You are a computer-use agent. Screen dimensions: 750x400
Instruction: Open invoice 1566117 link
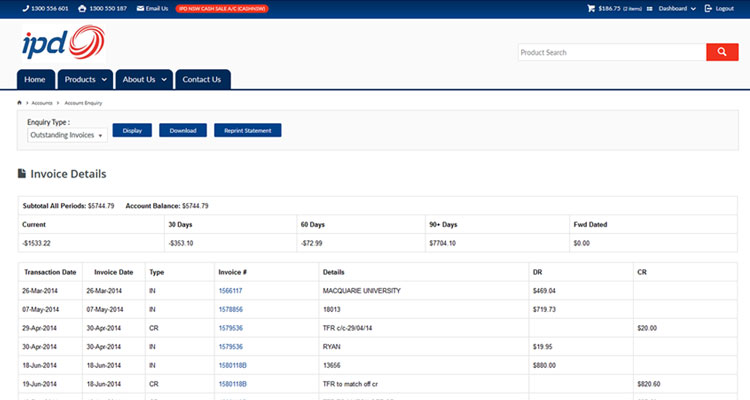[x=230, y=291]
